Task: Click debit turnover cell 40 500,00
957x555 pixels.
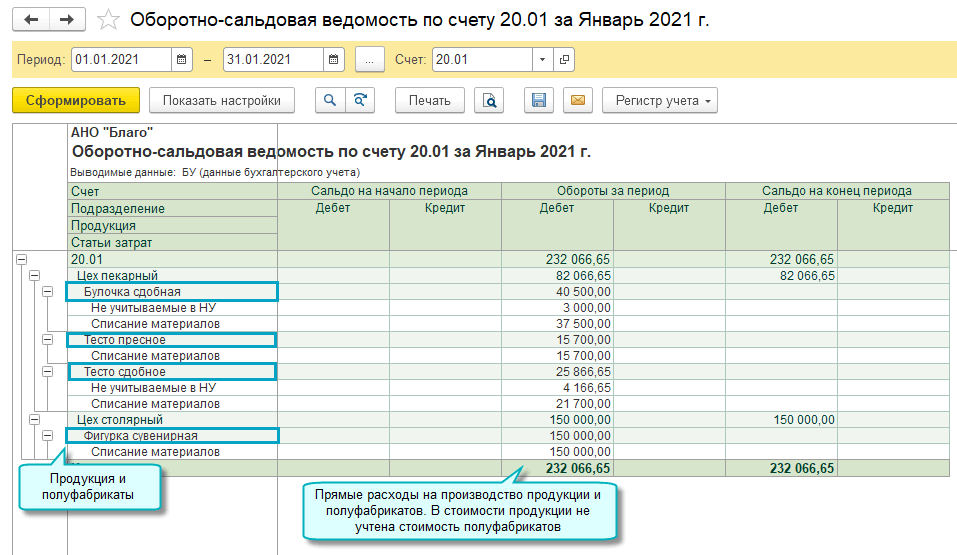Action: click(x=557, y=292)
